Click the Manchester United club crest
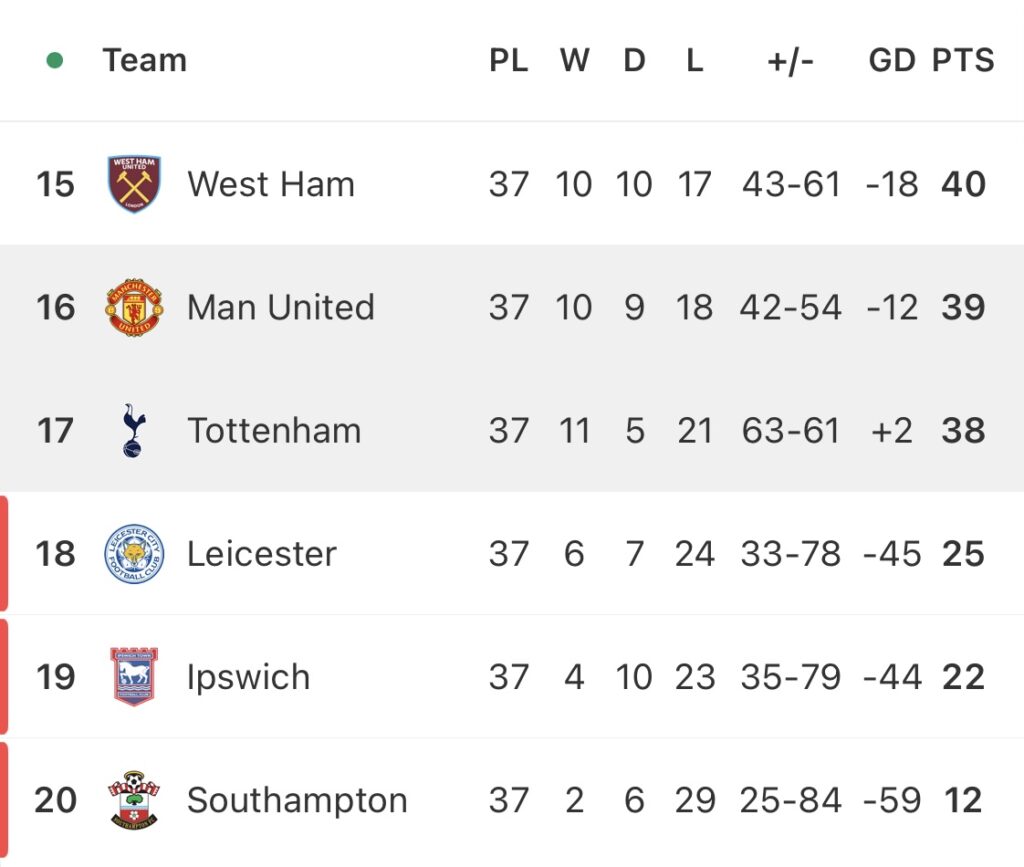 [x=134, y=307]
